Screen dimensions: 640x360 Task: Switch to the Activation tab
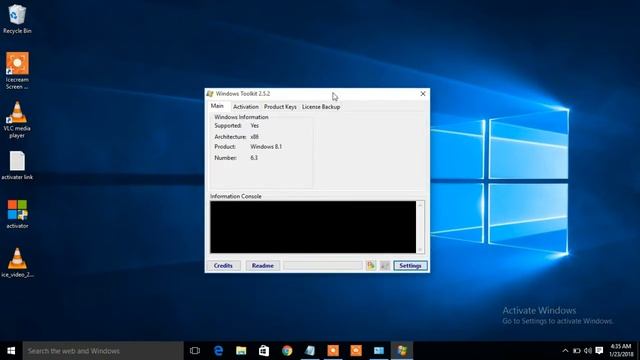pos(246,107)
